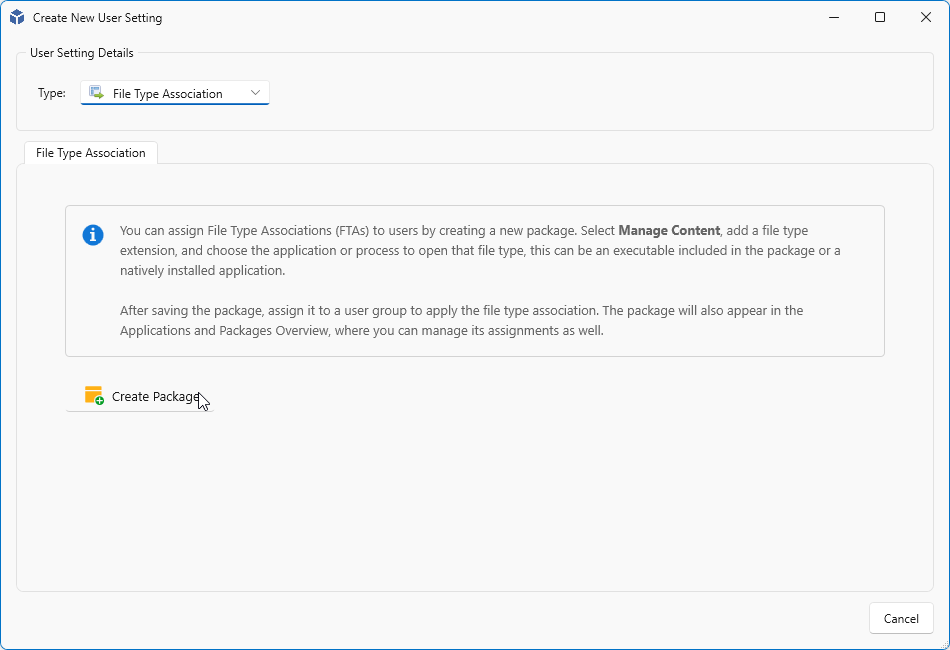Expand the Type dropdown using its chevron arrow
The height and width of the screenshot is (650, 950).
click(256, 93)
